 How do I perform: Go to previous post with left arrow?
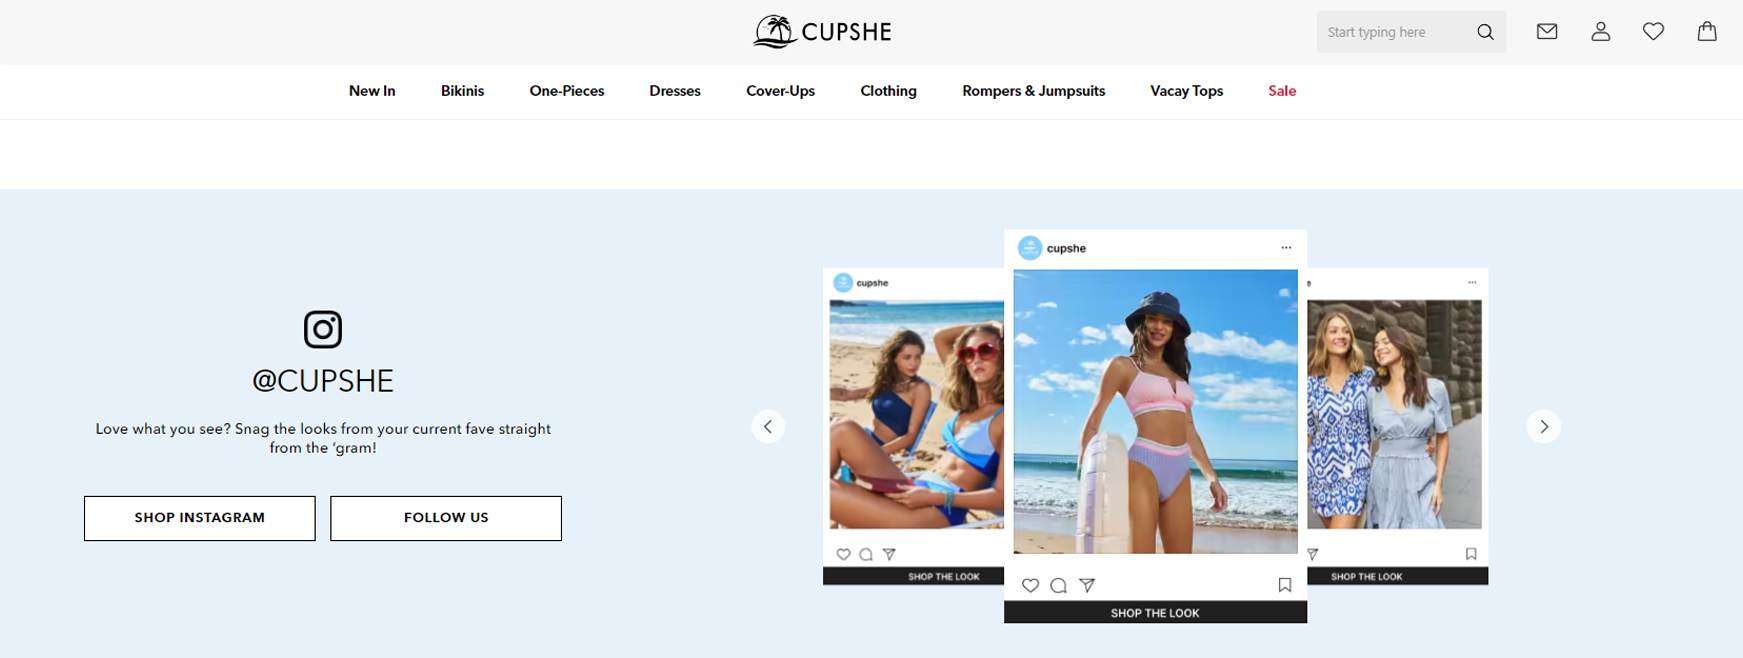point(768,426)
